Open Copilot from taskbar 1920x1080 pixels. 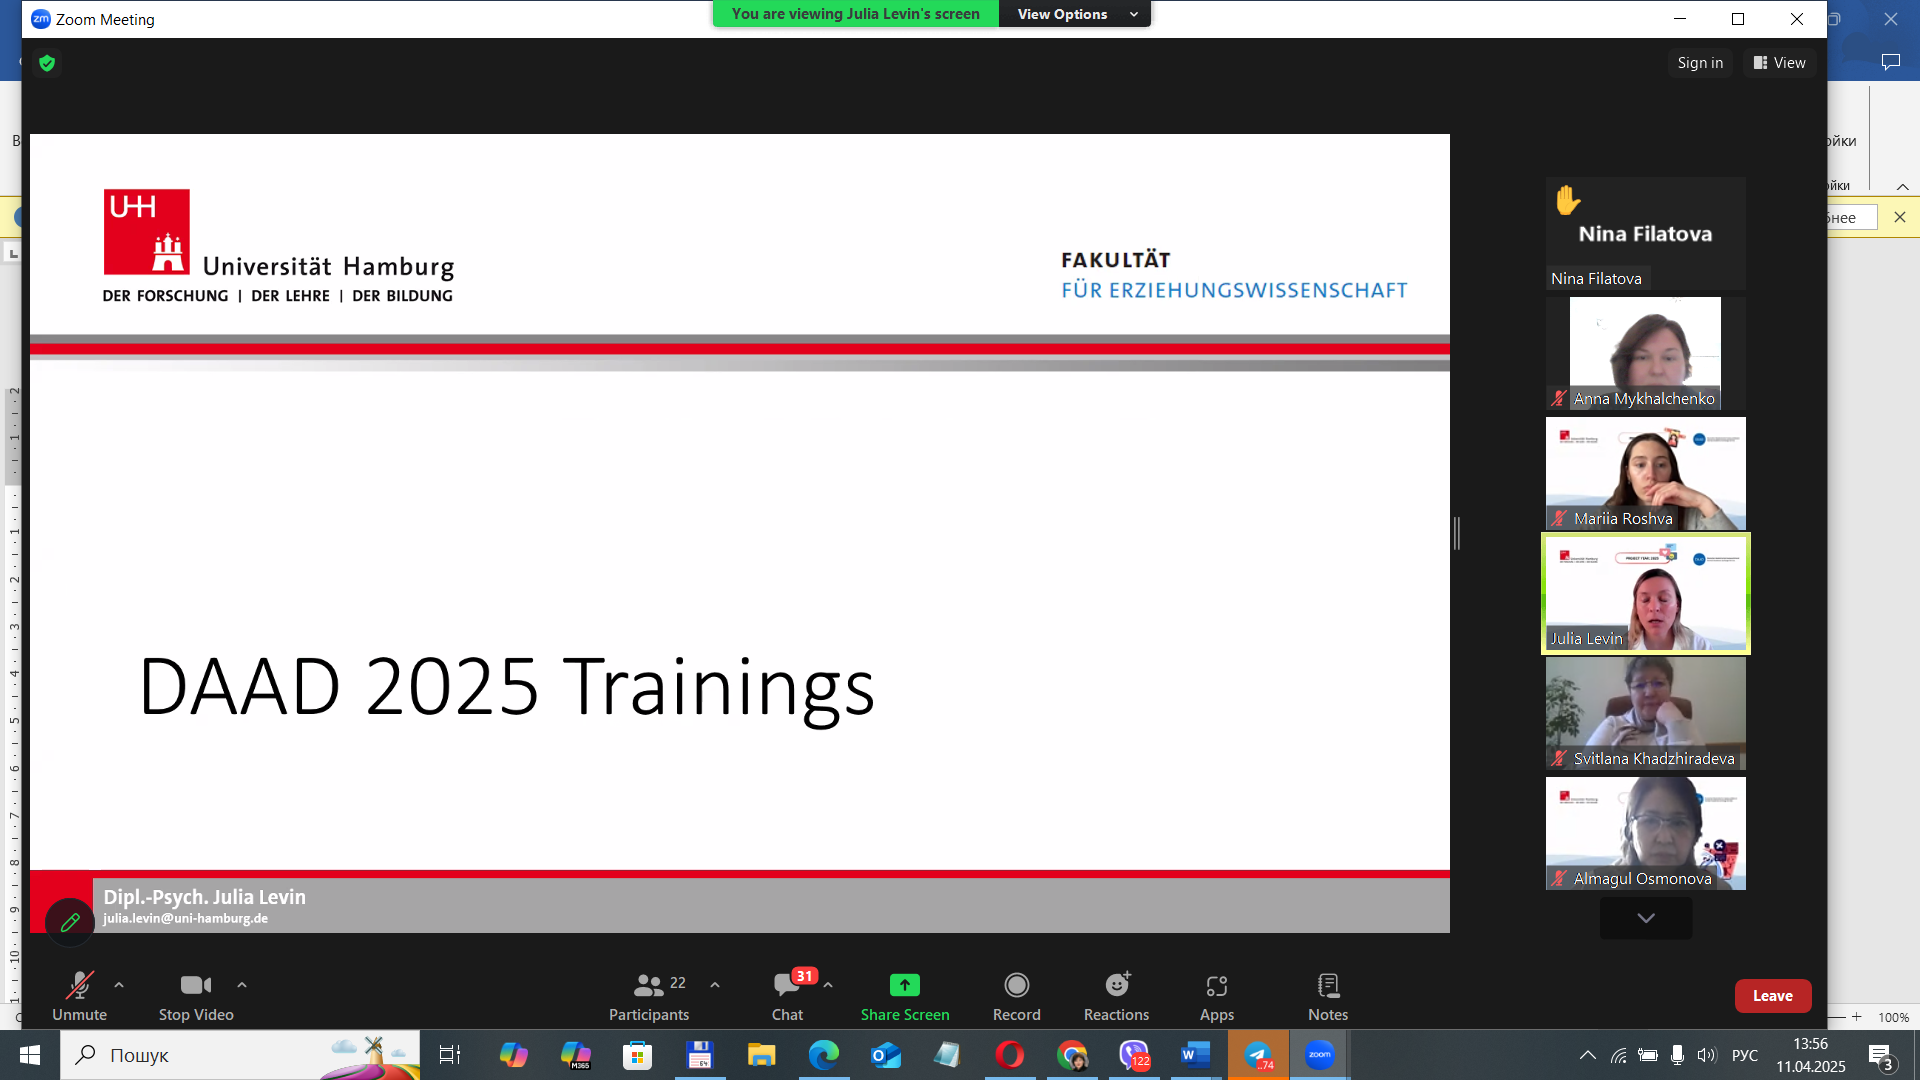click(514, 1055)
